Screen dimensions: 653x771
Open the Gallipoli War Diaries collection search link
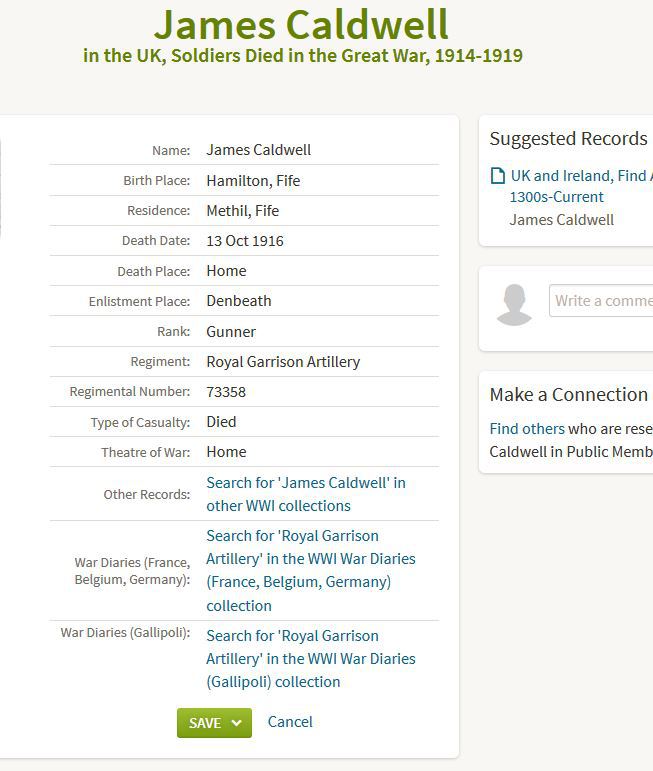310,659
